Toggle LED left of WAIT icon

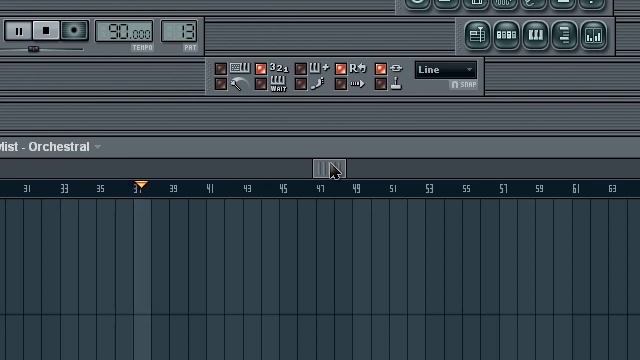point(260,84)
